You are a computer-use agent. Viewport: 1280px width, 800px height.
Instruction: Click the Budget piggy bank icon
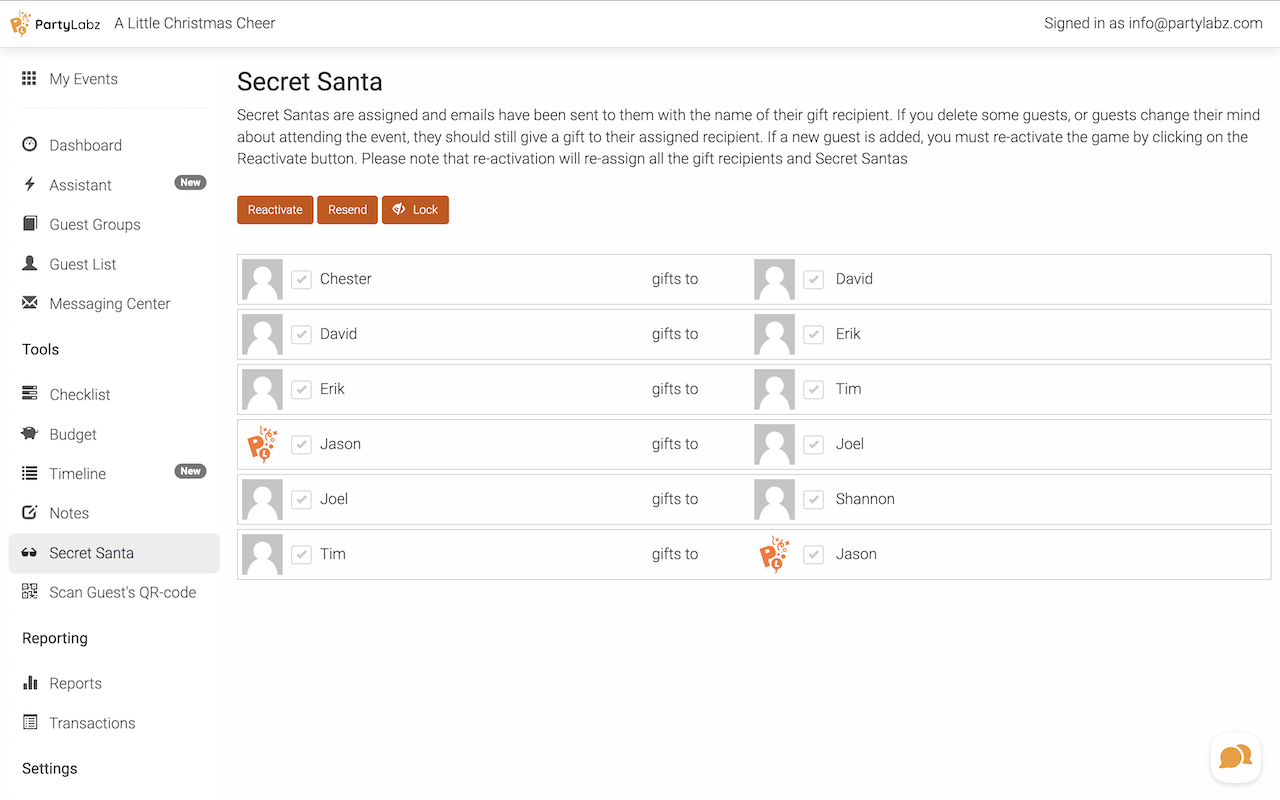click(x=30, y=434)
